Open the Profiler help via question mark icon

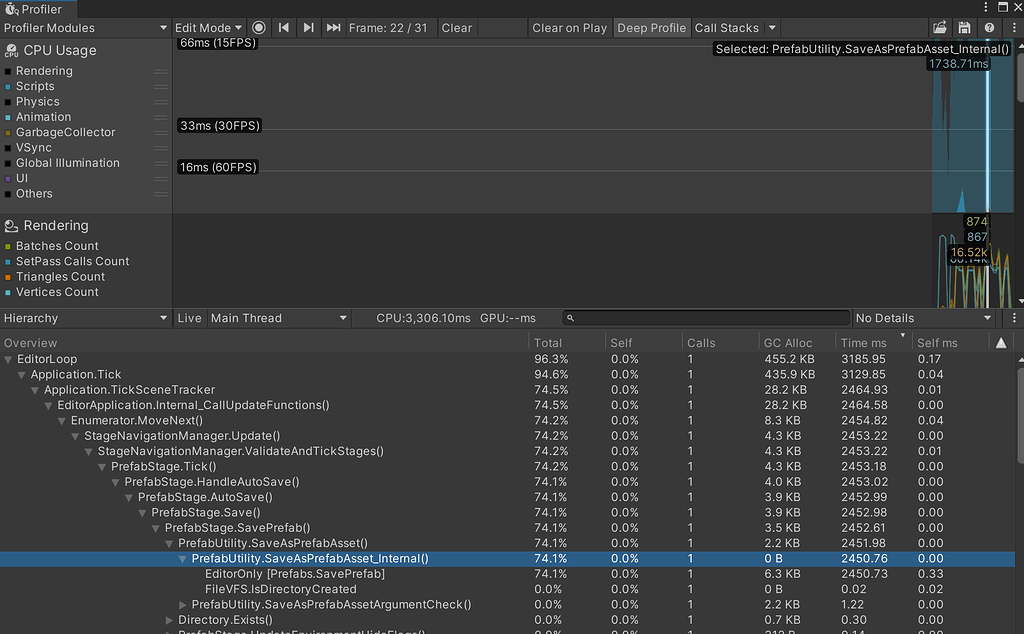point(989,28)
